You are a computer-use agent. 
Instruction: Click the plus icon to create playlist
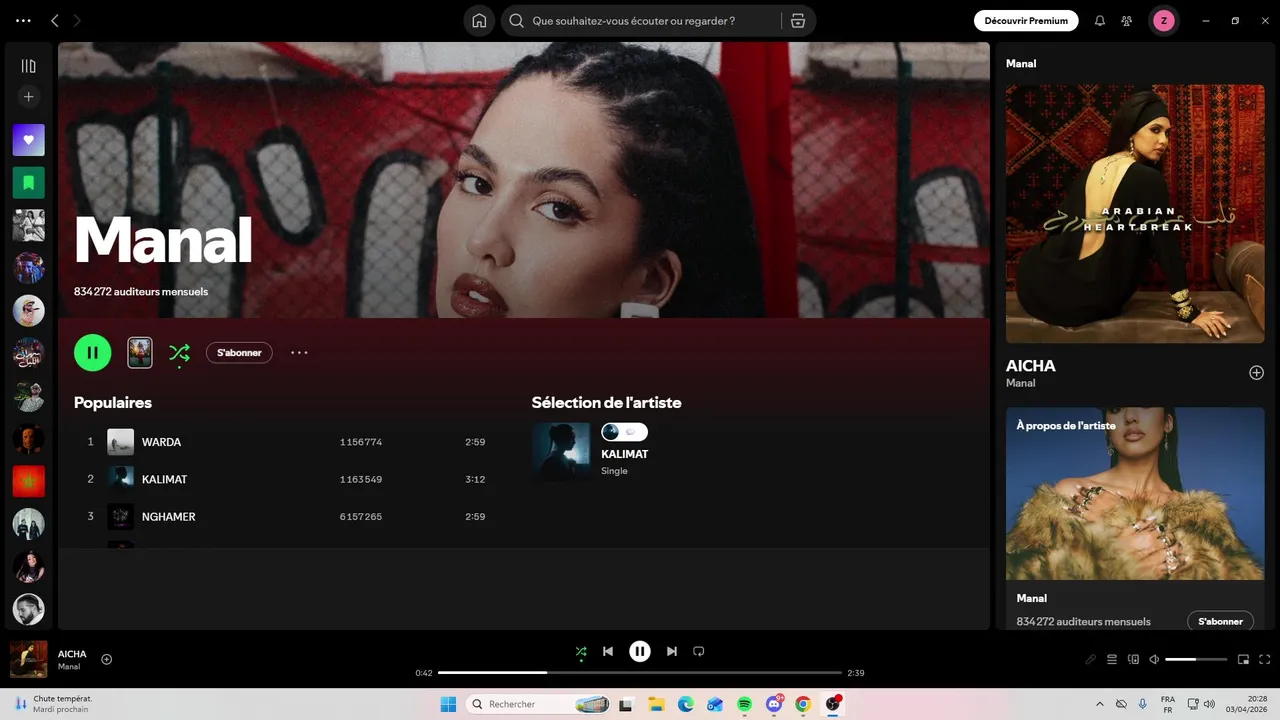click(28, 97)
